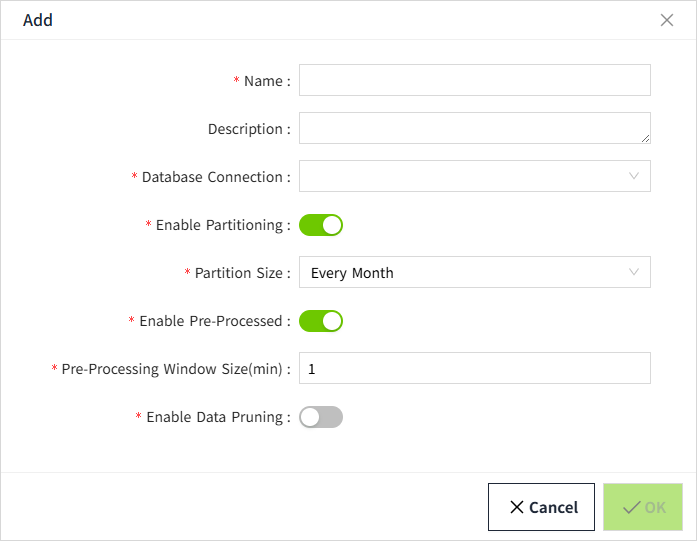
Task: Turn off the Enable Pre-Processed switch
Action: pyautogui.click(x=321, y=321)
